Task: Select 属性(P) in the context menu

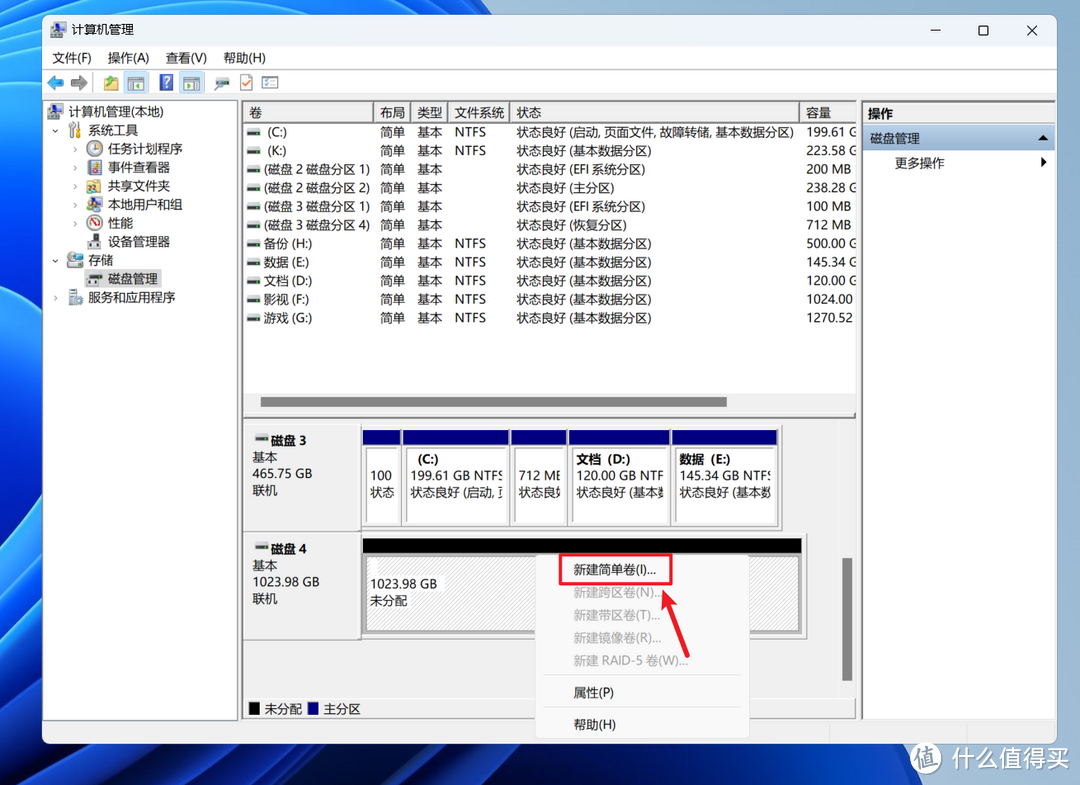Action: [x=593, y=692]
